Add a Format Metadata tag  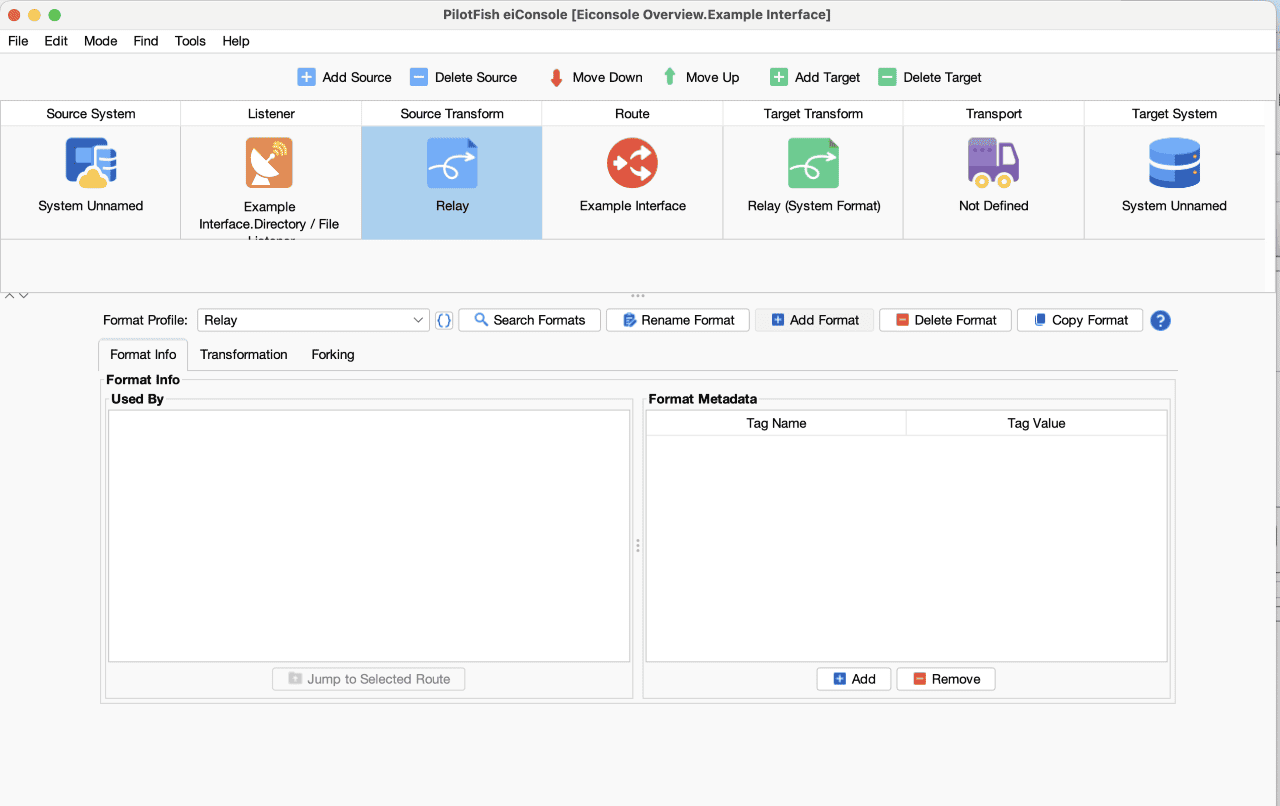click(854, 679)
